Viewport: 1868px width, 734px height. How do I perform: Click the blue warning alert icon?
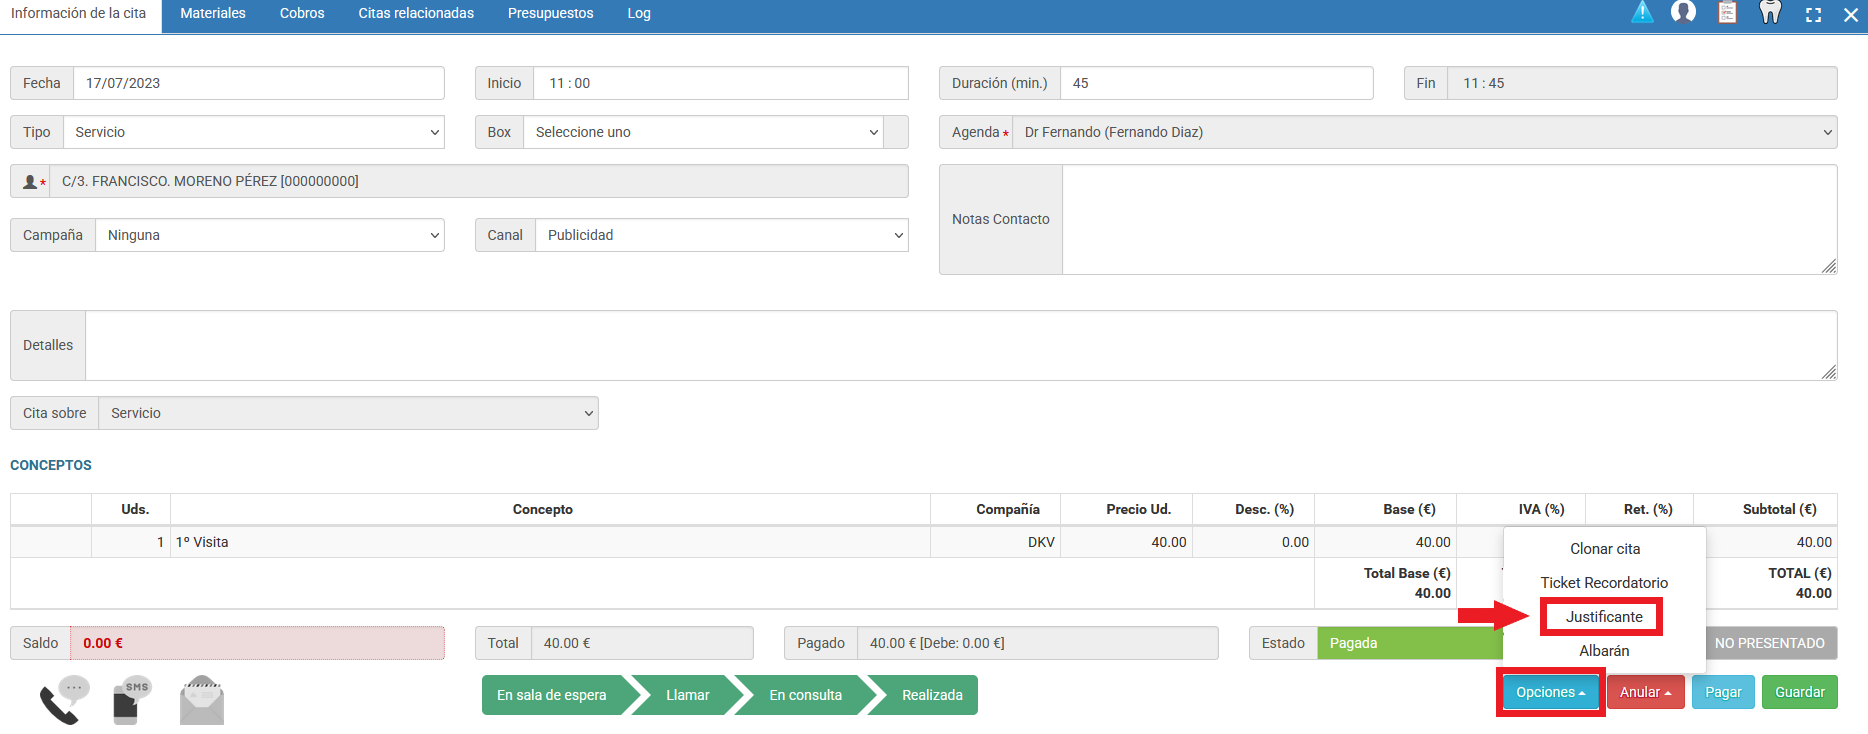tap(1642, 13)
